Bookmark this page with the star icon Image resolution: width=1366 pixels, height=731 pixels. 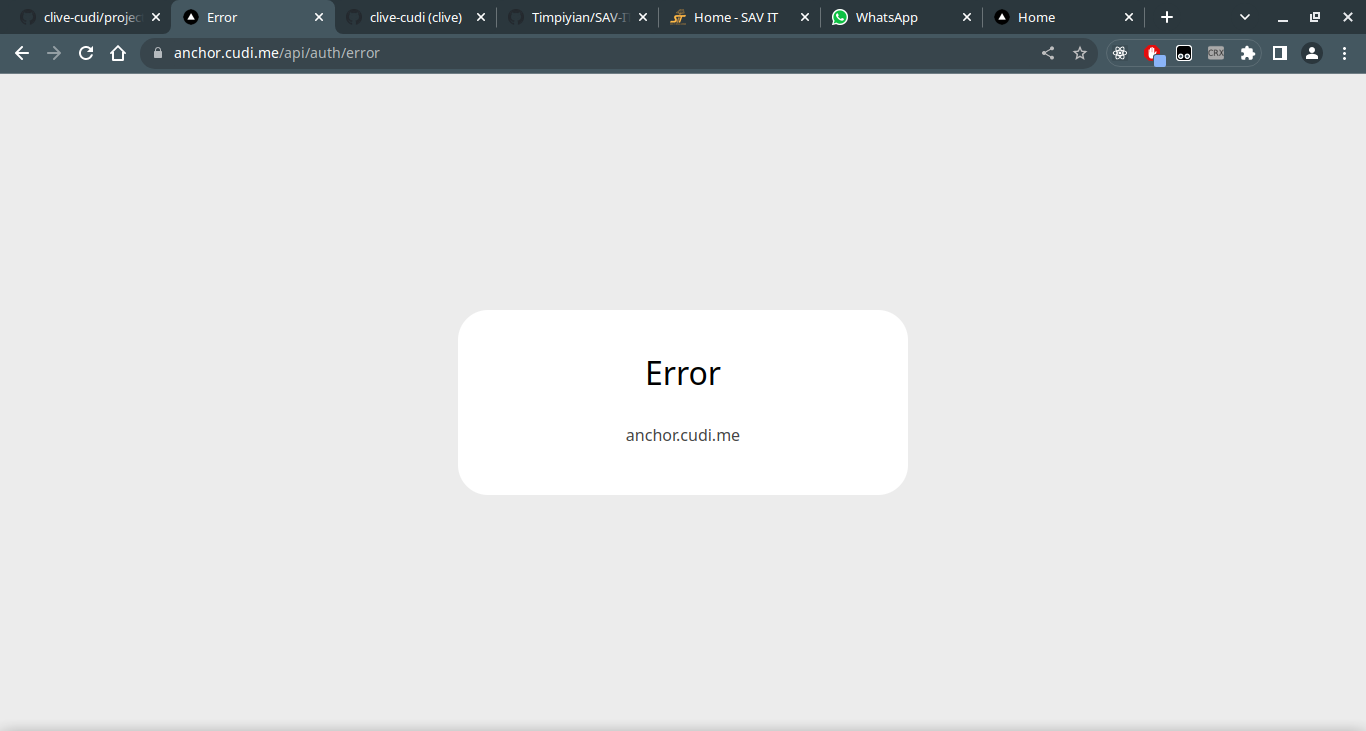click(1080, 53)
